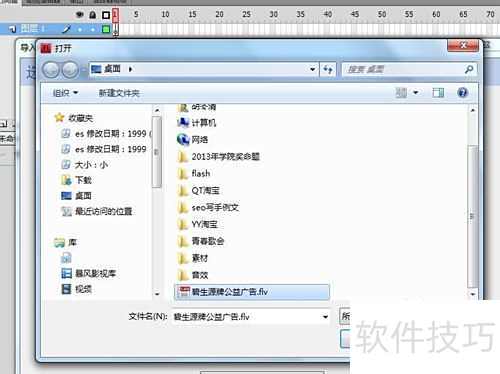Toggle the green outline square of layer 1
This screenshot has width=500, height=374.
(x=106, y=29)
